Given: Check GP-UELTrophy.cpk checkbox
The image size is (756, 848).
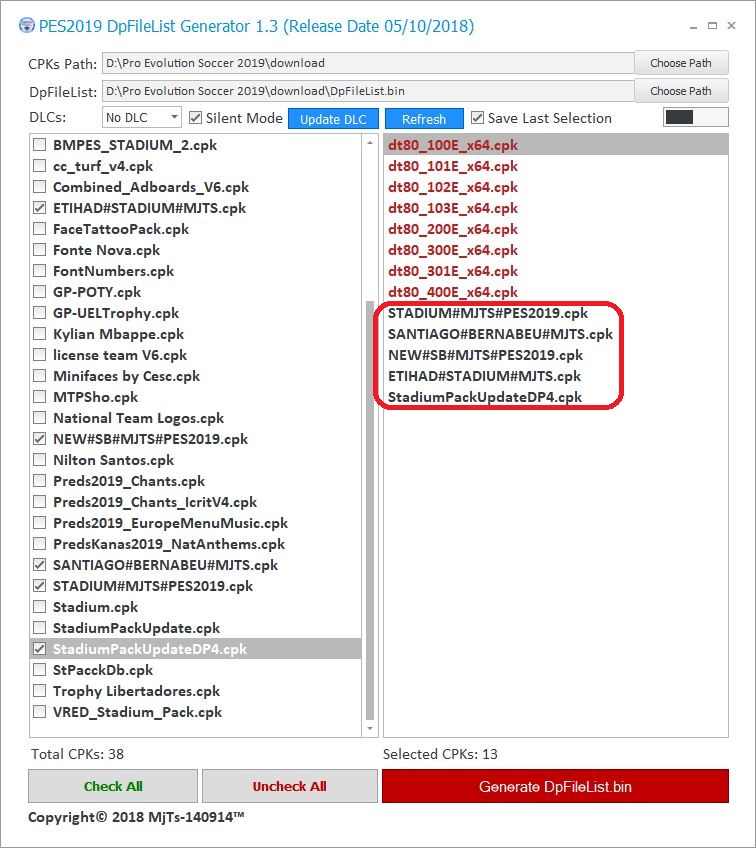Looking at the screenshot, I should (x=39, y=313).
